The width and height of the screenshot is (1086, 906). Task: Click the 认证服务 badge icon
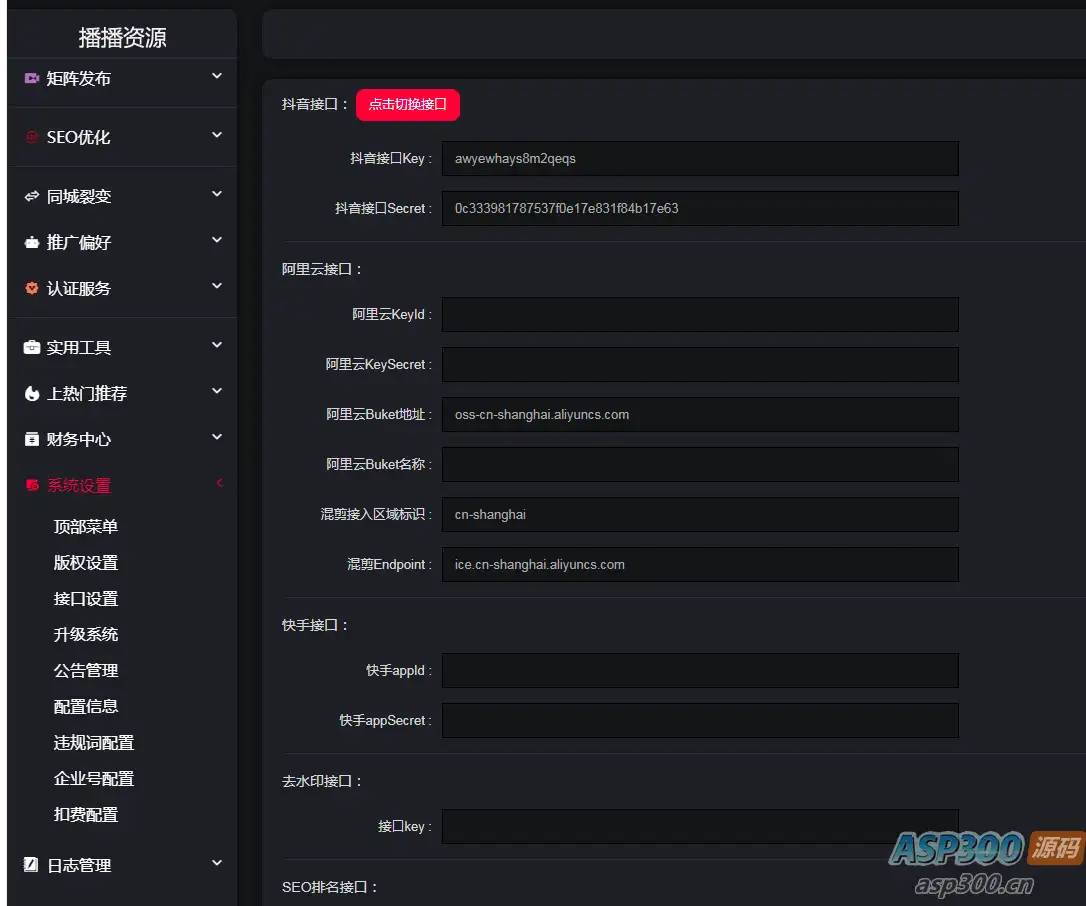31,288
